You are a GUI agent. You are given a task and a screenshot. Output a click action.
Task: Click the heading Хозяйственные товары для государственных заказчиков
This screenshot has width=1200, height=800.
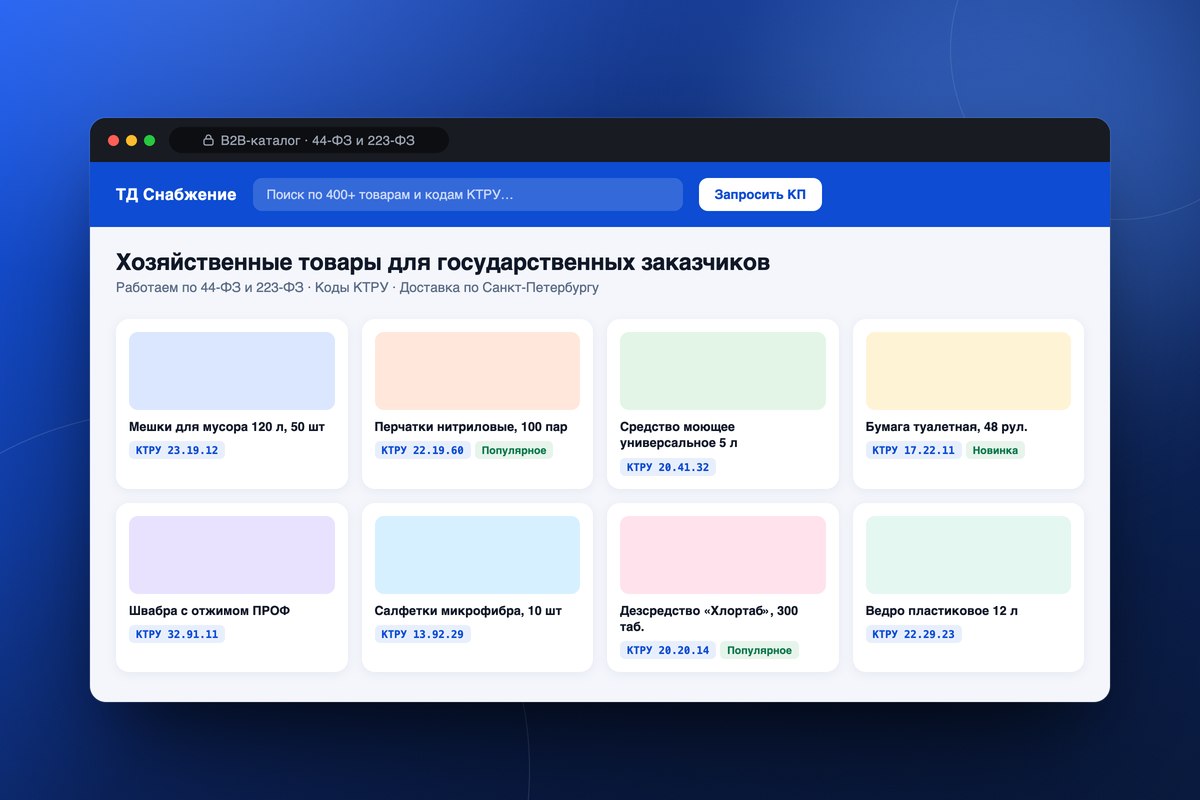pyautogui.click(x=443, y=262)
